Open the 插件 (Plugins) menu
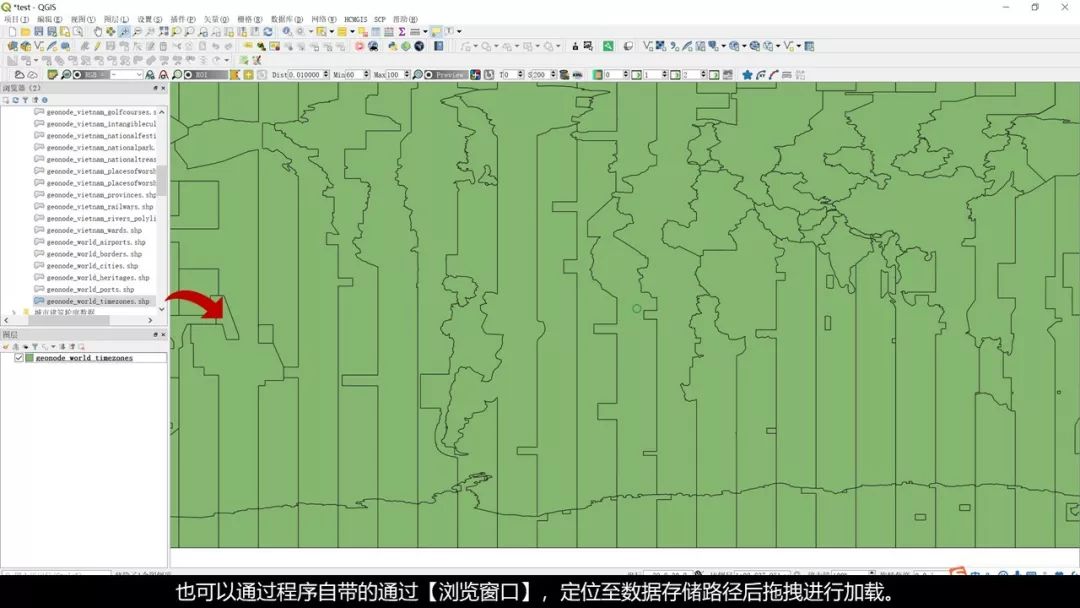Viewport: 1080px width, 608px height. tap(183, 19)
